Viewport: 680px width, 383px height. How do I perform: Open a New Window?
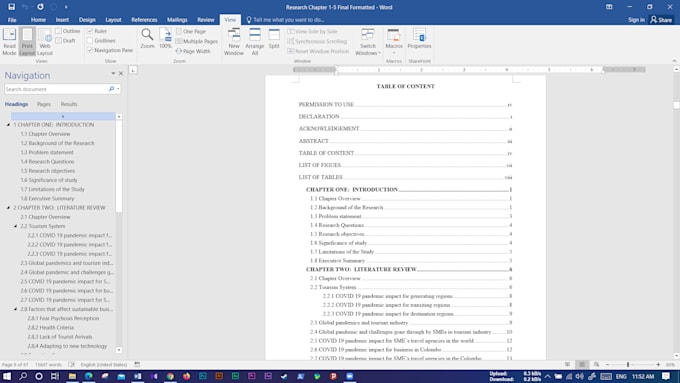[x=234, y=42]
